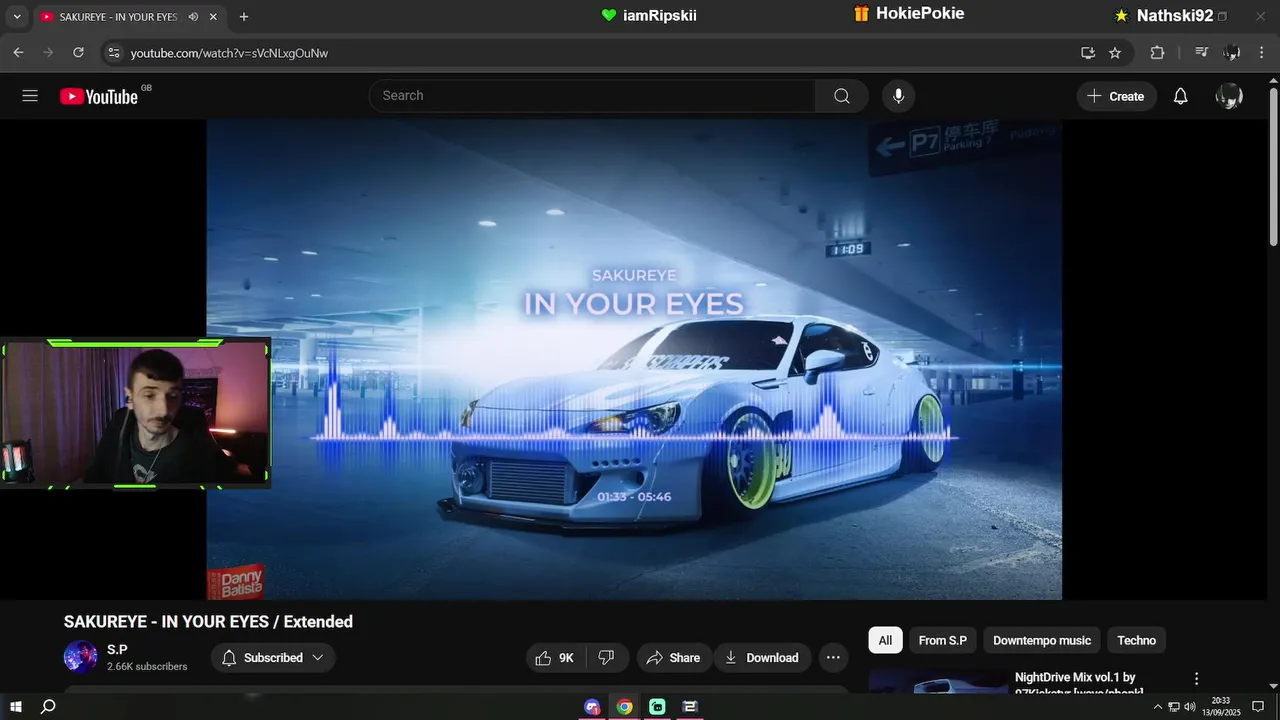The height and width of the screenshot is (720, 1280).
Task: Click the YouTube search input field
Action: pos(592,96)
